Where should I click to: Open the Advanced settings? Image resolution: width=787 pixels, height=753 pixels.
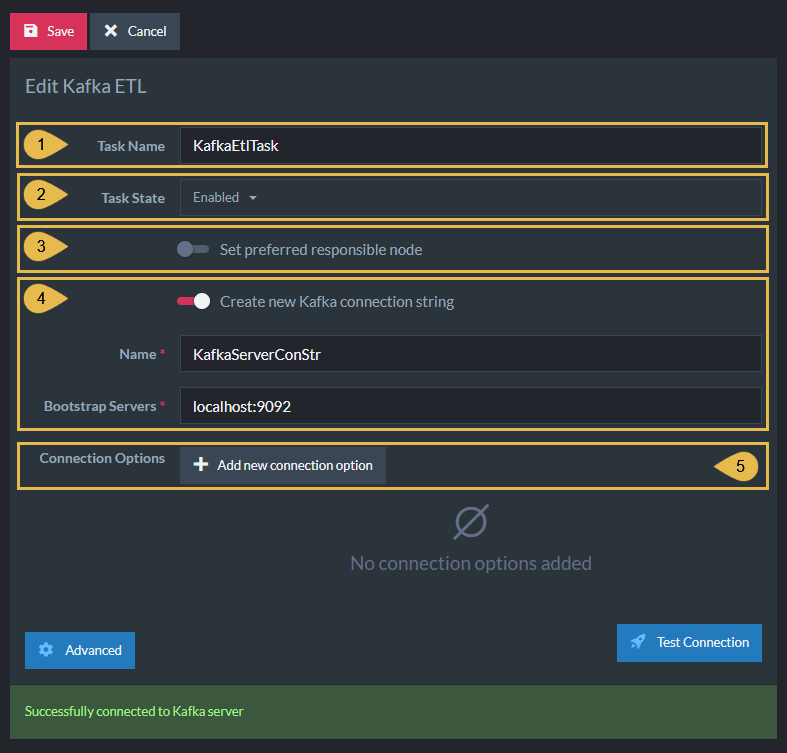80,650
